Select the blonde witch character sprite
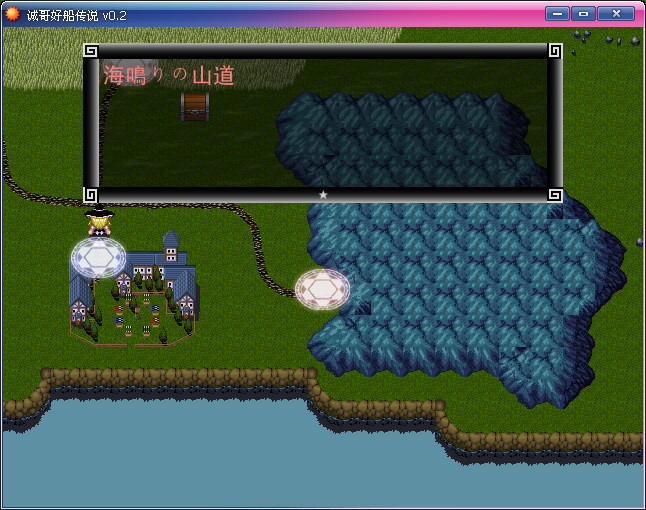This screenshot has height=510, width=646. pos(99,221)
